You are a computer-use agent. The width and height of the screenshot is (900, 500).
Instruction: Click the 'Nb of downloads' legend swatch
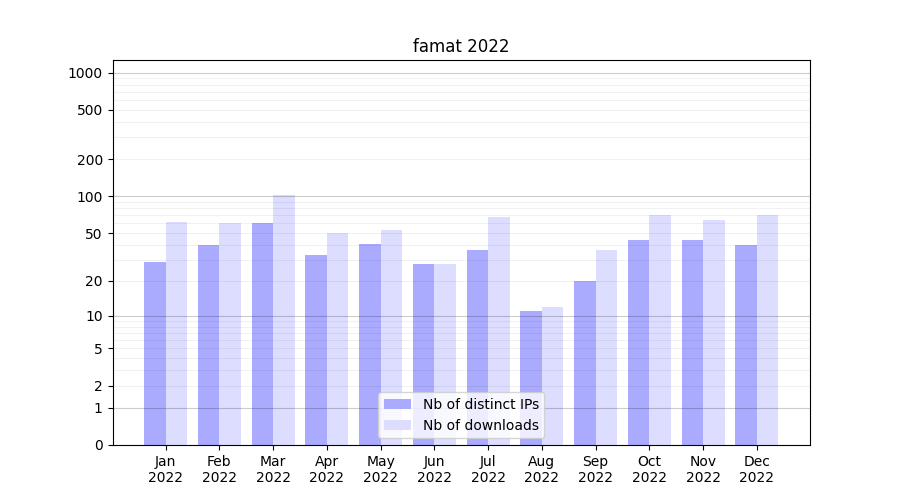397,425
